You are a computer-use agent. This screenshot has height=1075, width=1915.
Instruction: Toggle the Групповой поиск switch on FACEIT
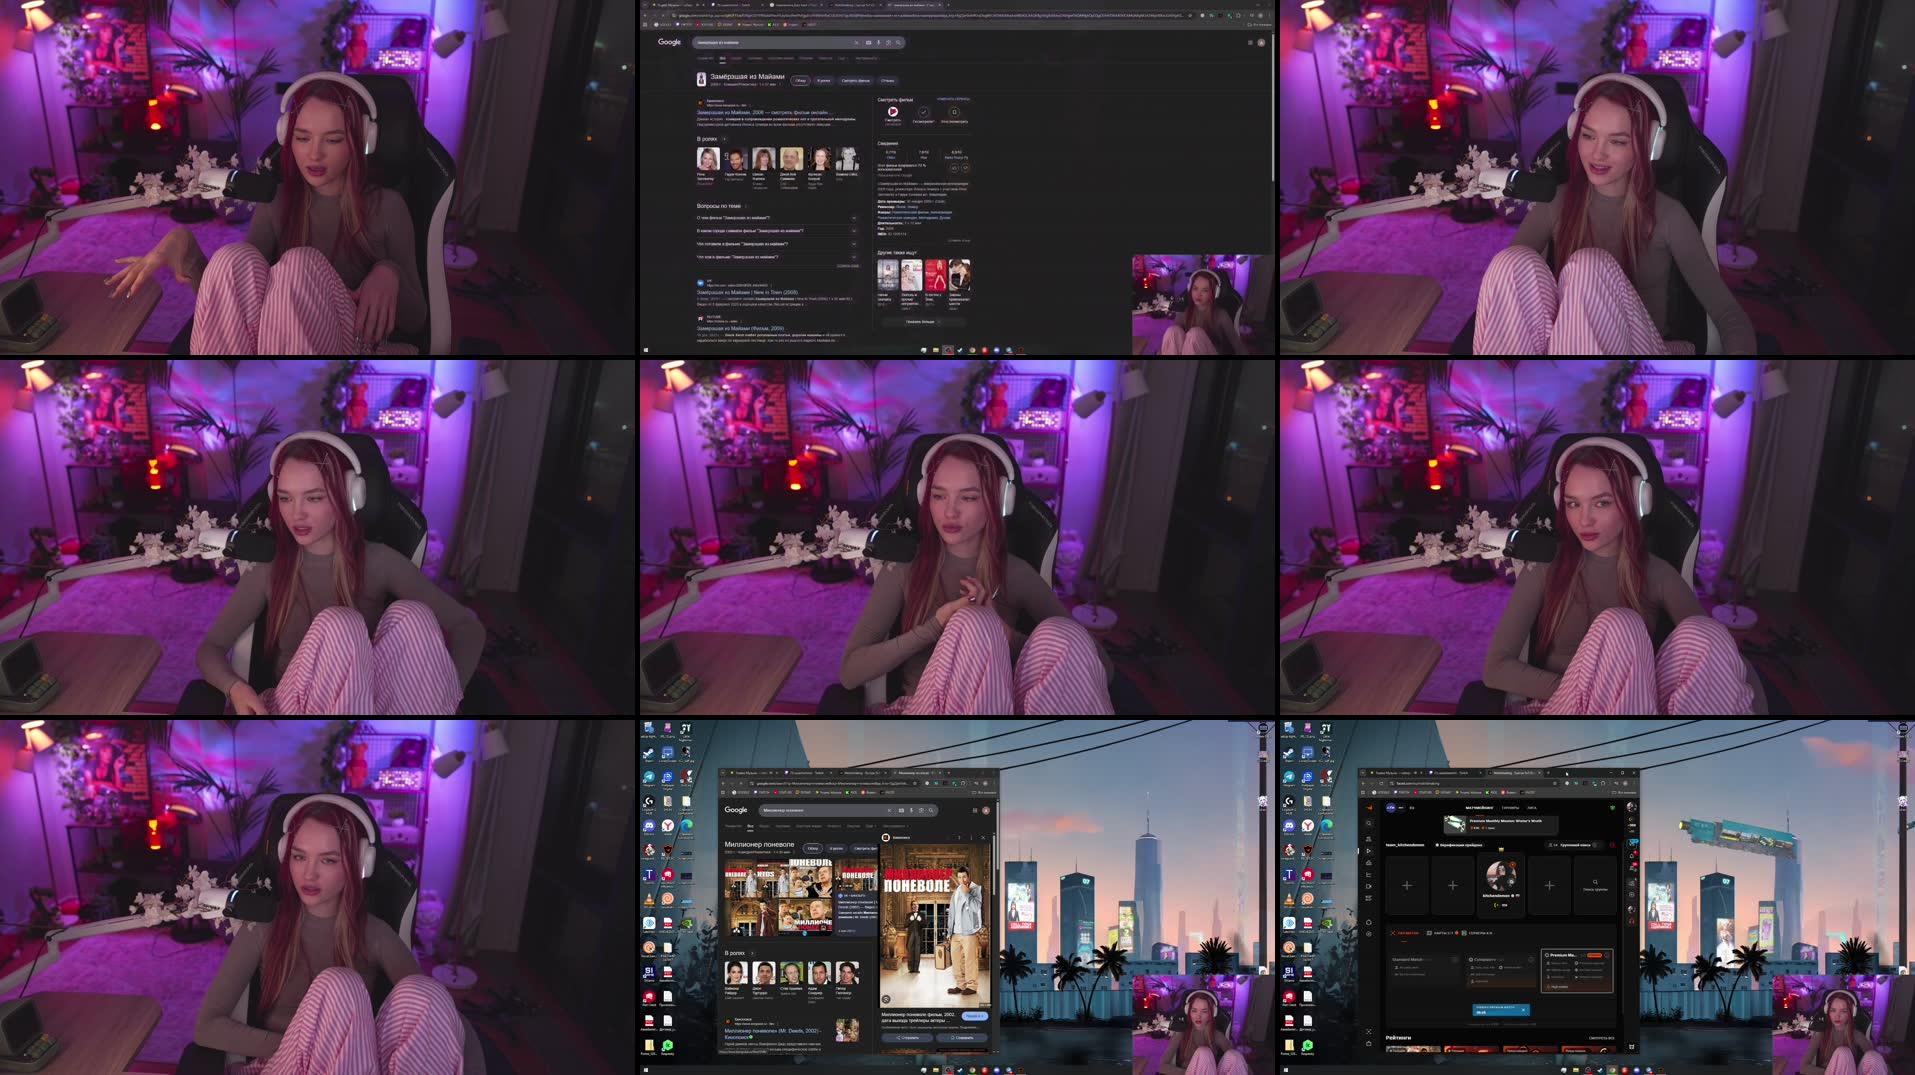[x=1595, y=845]
